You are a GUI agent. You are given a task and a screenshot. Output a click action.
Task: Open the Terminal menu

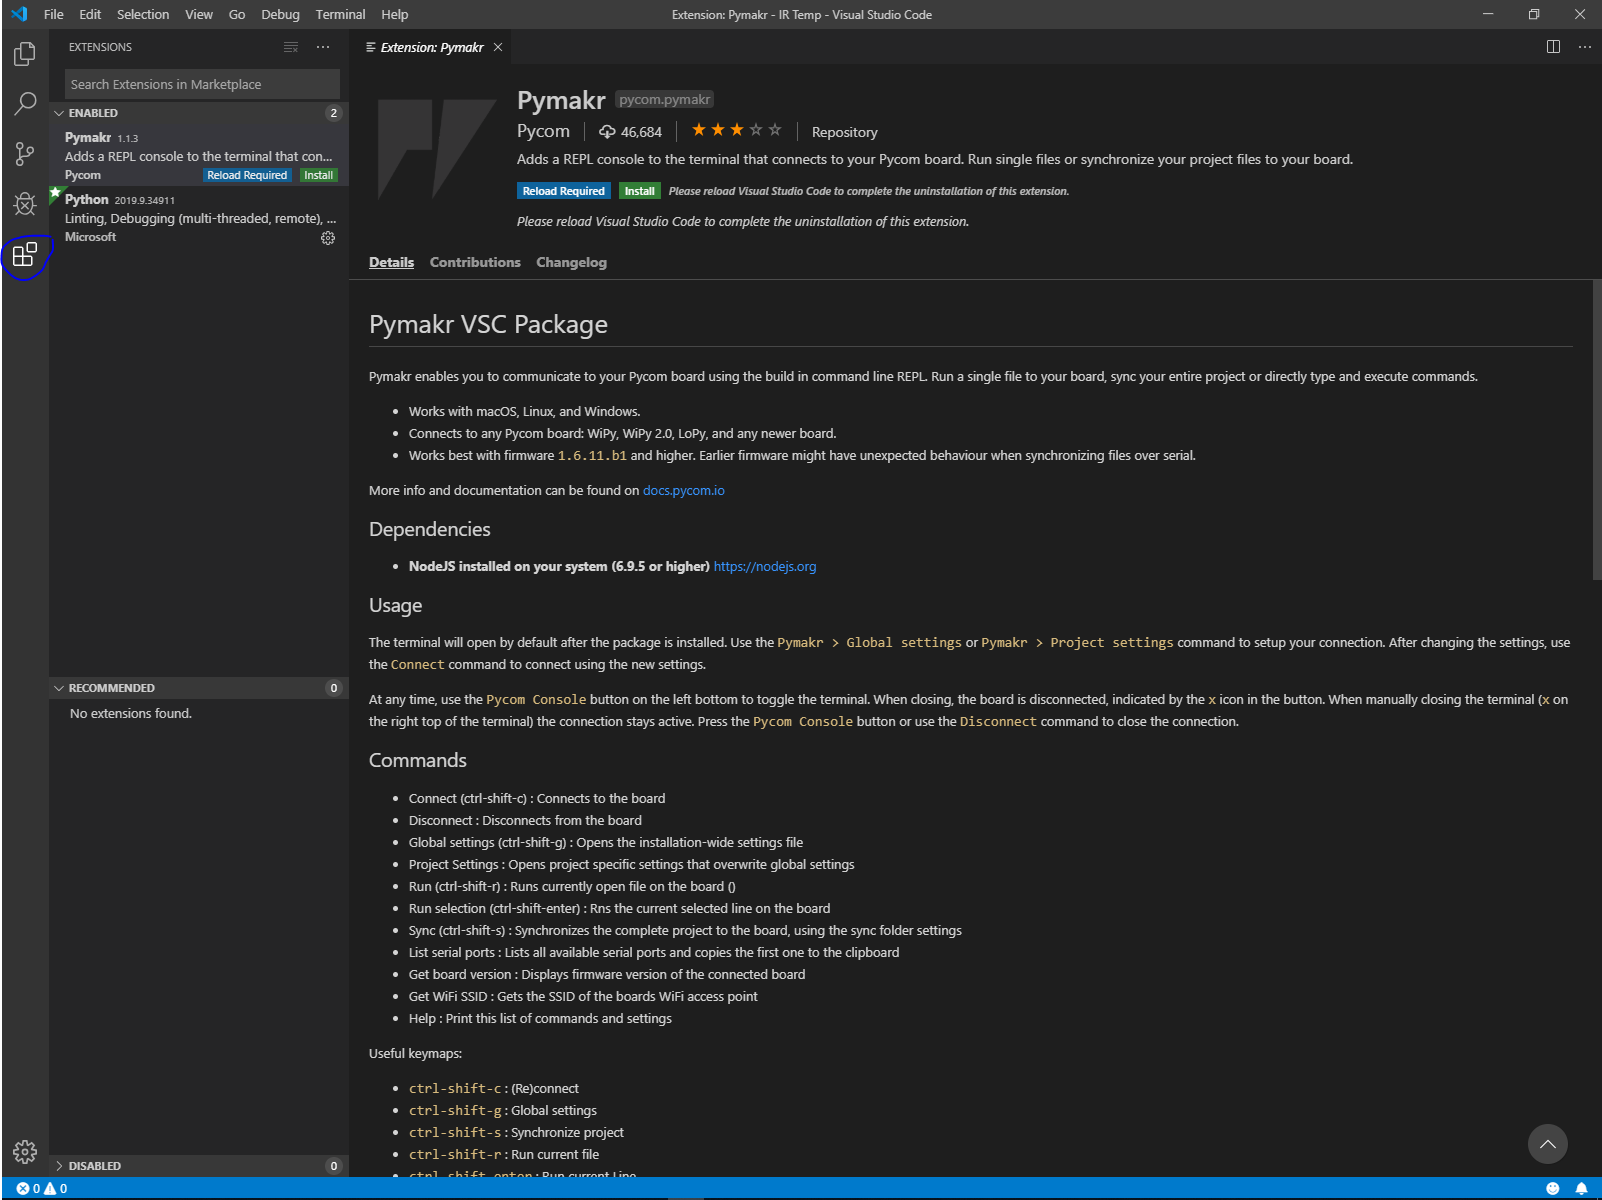(340, 14)
